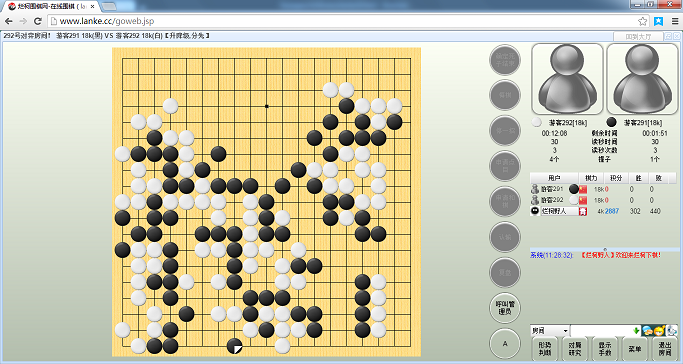Select the 烂柯围棋网 browser tab

tap(51, 7)
